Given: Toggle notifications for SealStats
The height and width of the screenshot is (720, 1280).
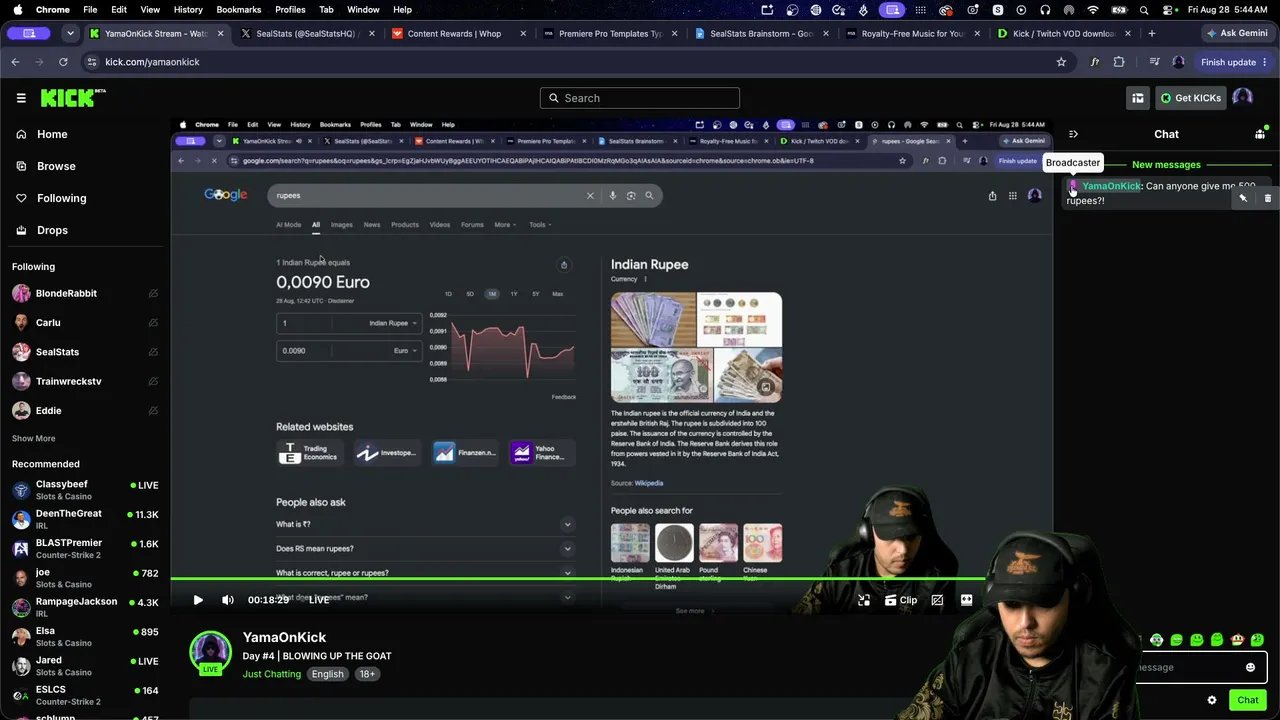Looking at the screenshot, I should pyautogui.click(x=153, y=352).
